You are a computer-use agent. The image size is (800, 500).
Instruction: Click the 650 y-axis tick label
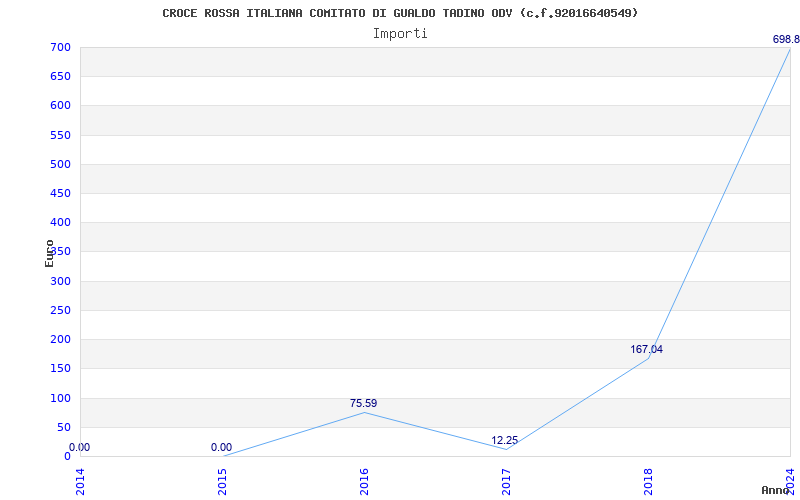[x=60, y=77]
